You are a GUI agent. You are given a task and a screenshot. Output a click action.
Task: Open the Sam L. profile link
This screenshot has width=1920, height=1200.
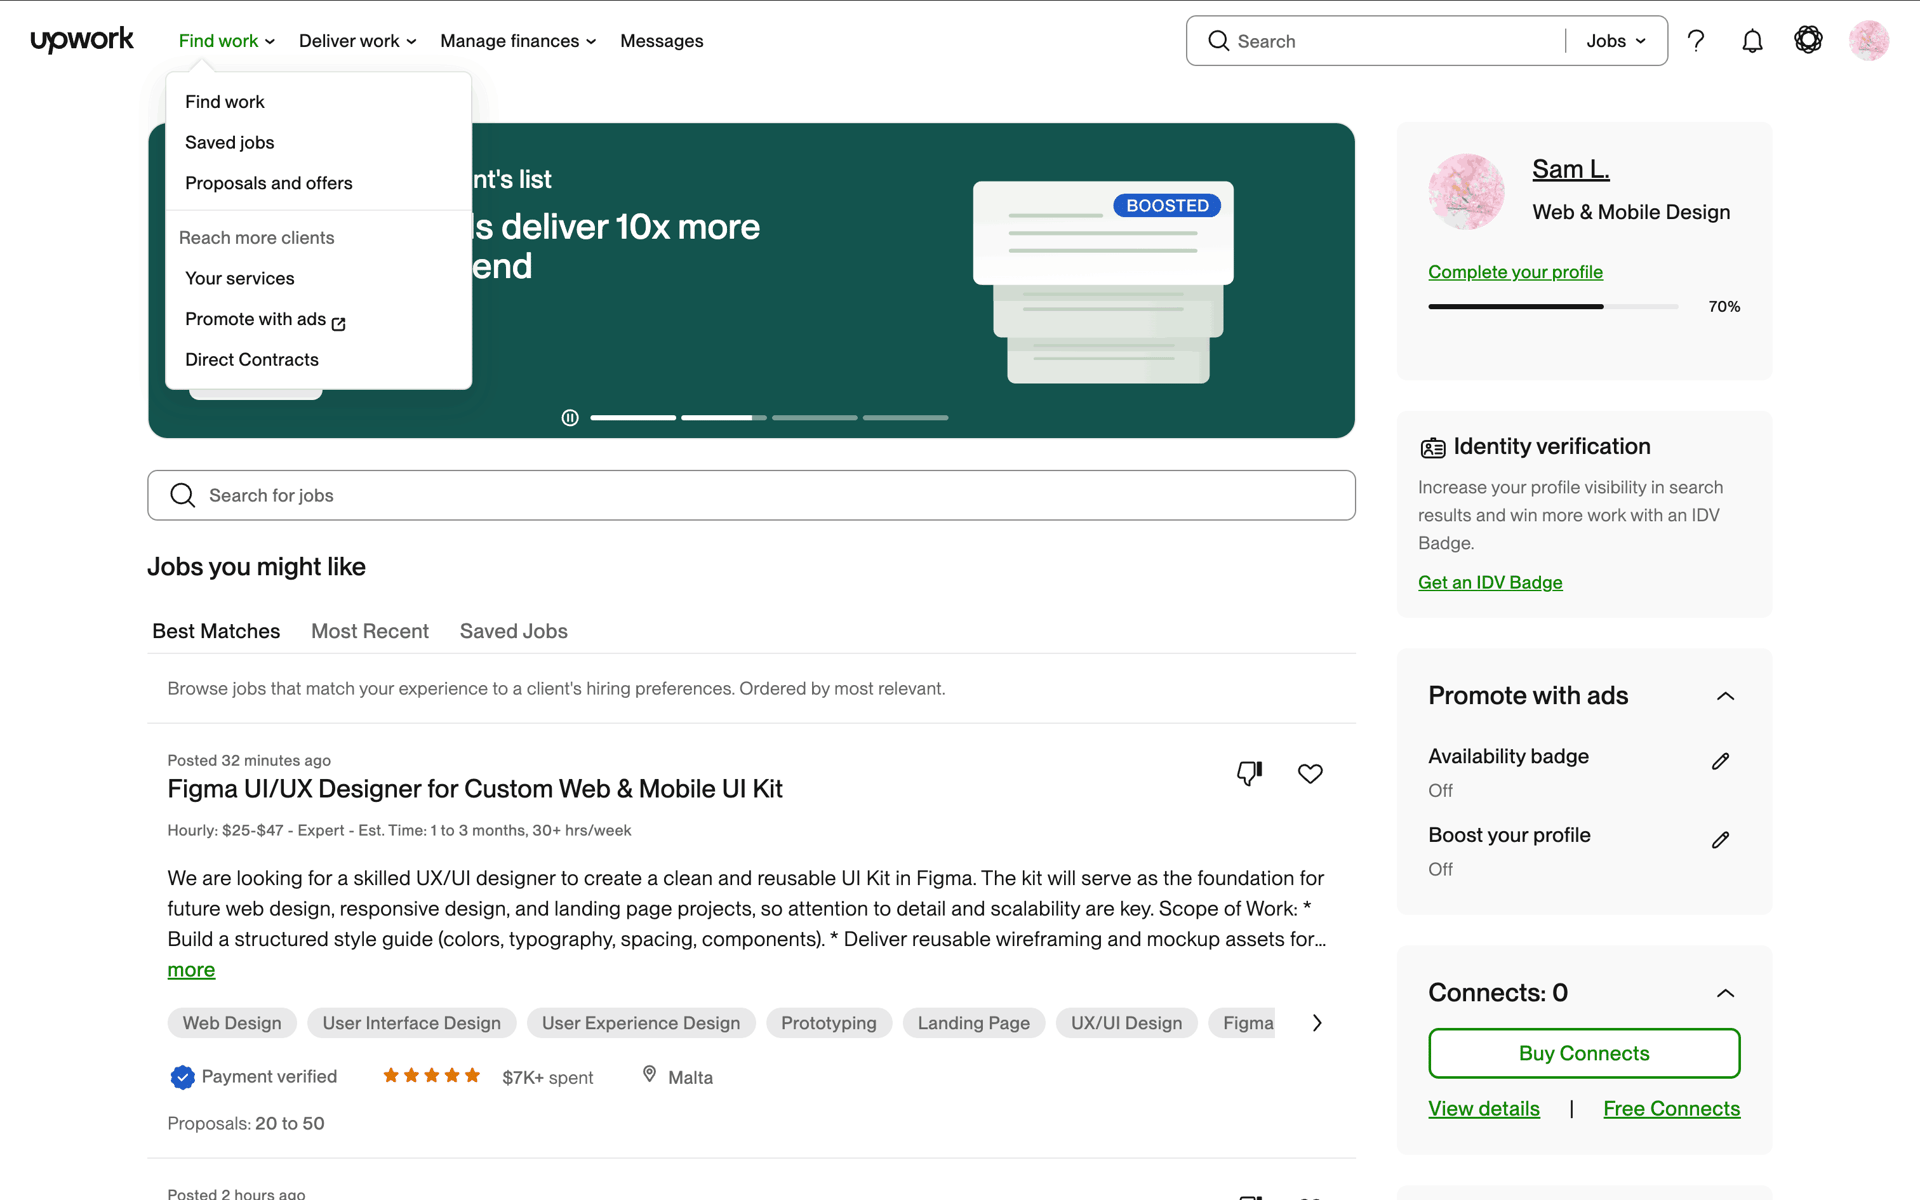1570,169
